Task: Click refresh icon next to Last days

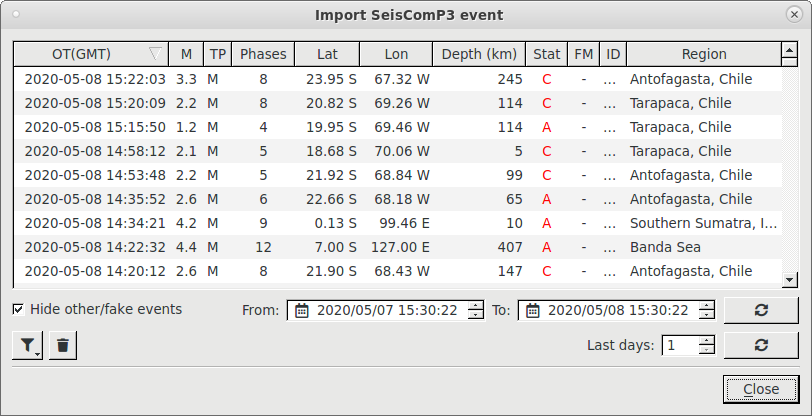Action: (x=761, y=345)
